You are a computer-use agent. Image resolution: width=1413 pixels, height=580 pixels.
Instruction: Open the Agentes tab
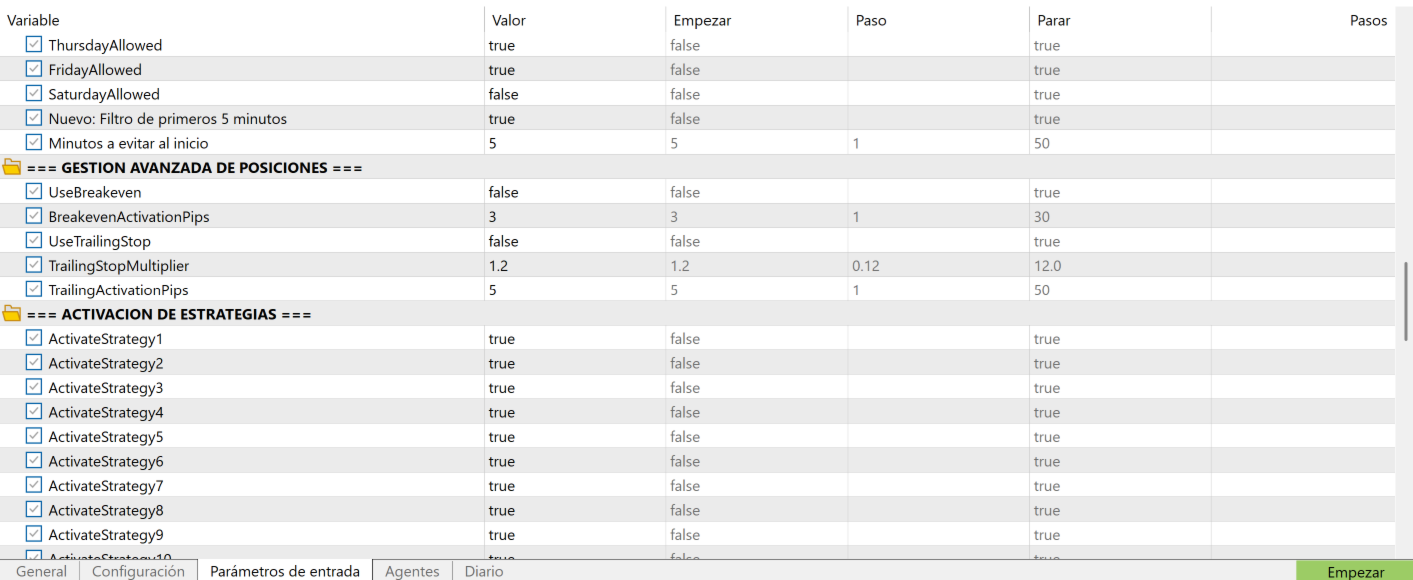tap(412, 571)
